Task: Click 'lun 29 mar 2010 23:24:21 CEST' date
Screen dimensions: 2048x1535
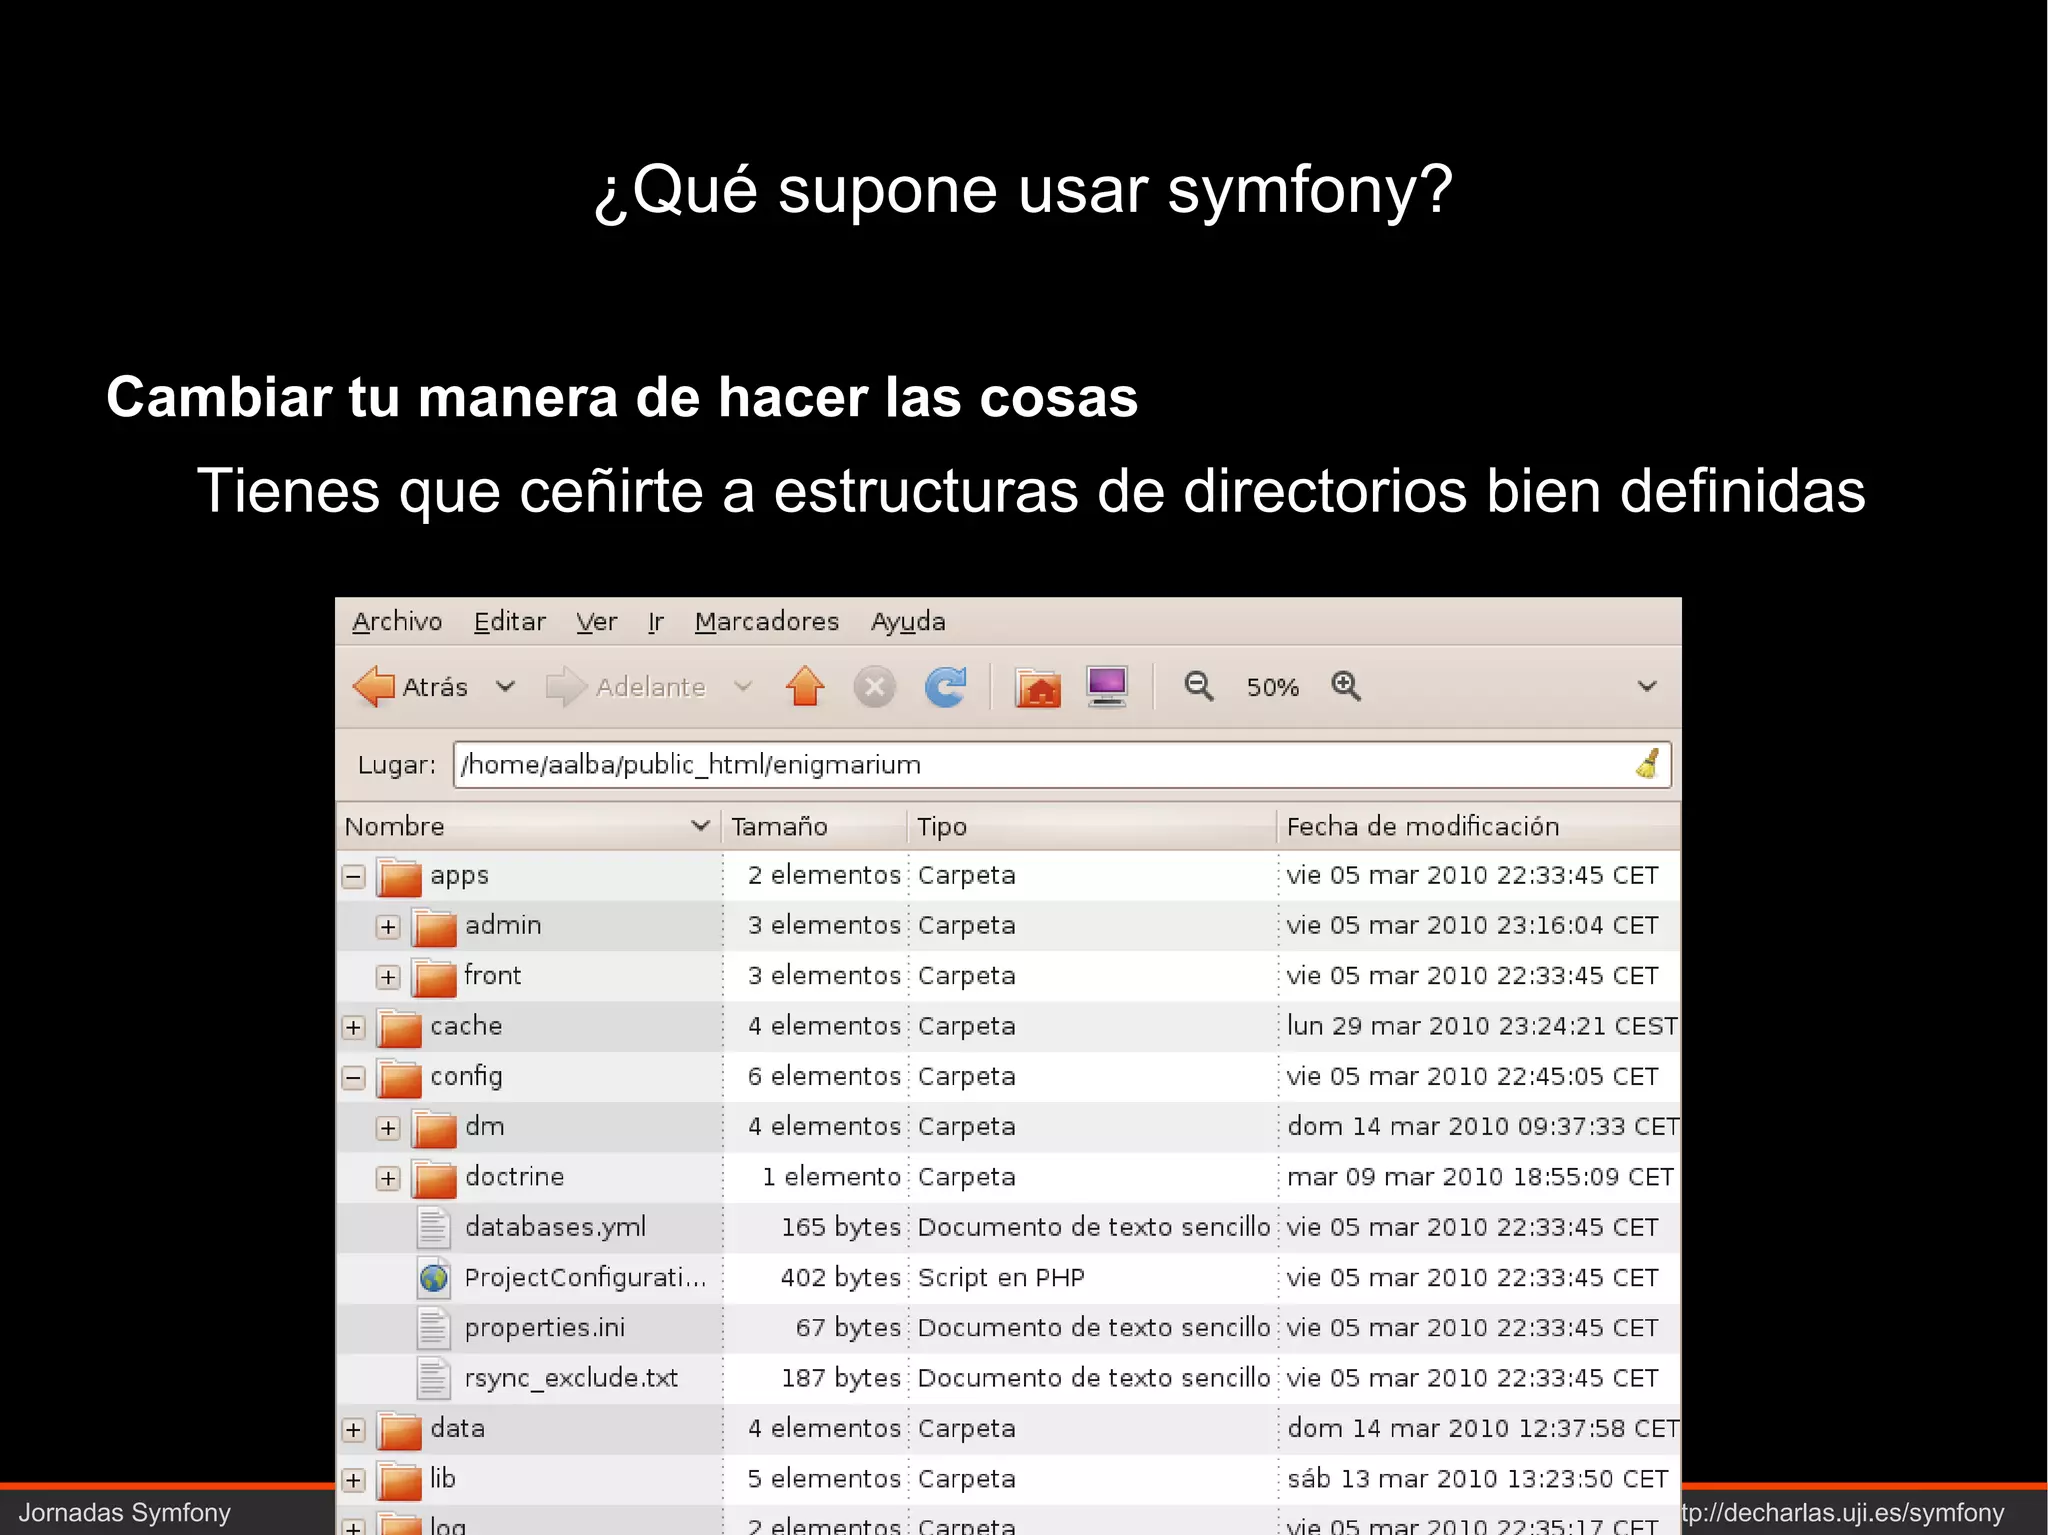Action: click(1482, 1027)
